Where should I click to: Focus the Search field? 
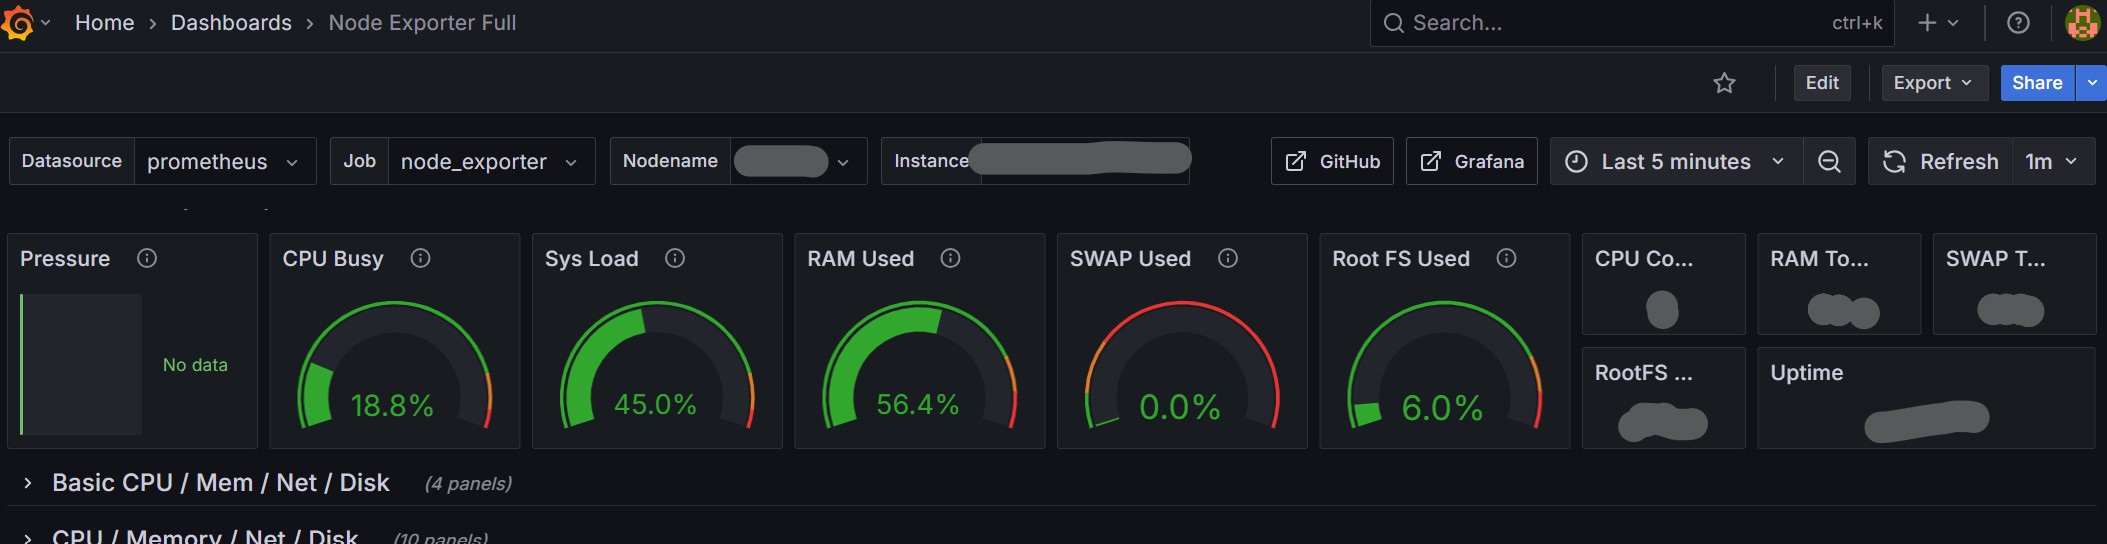(x=1632, y=23)
